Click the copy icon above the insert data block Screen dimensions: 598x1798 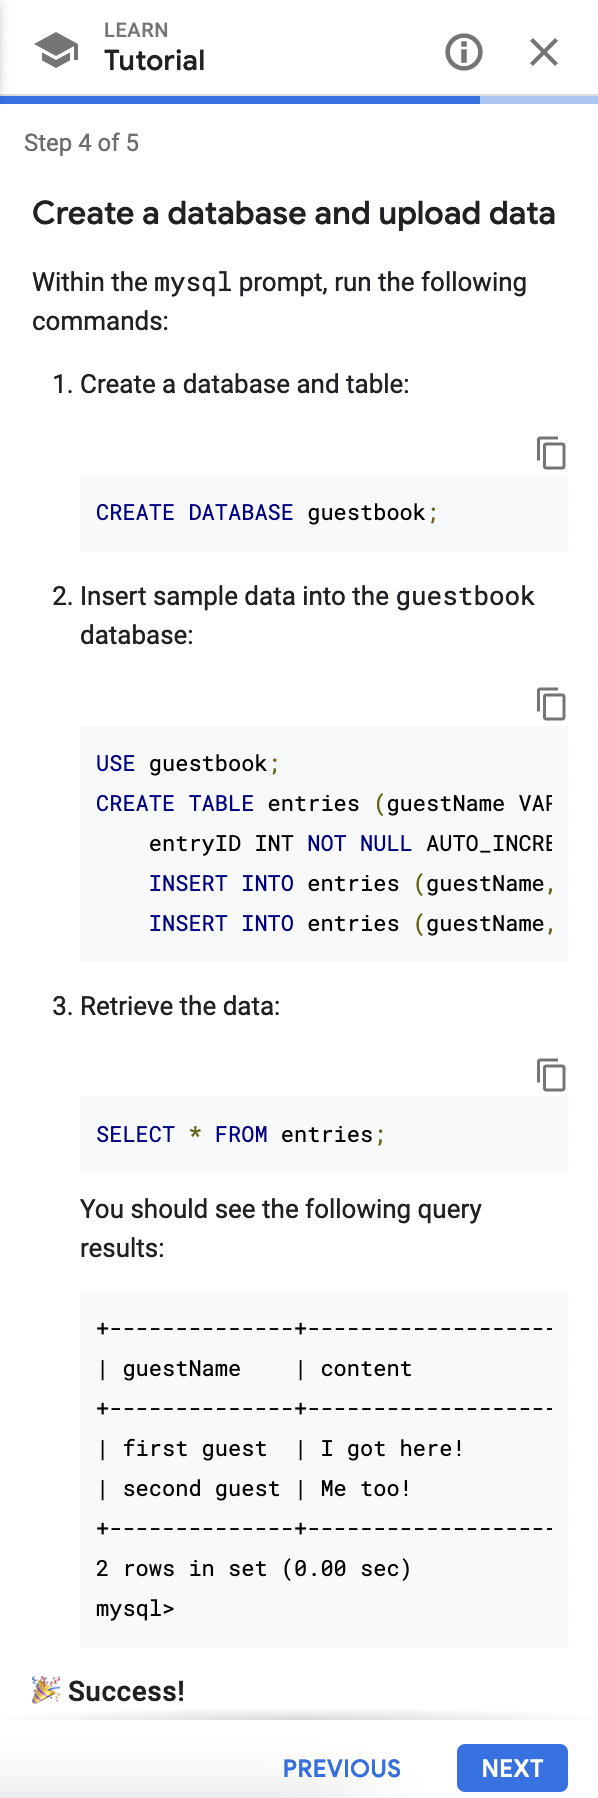(x=551, y=705)
